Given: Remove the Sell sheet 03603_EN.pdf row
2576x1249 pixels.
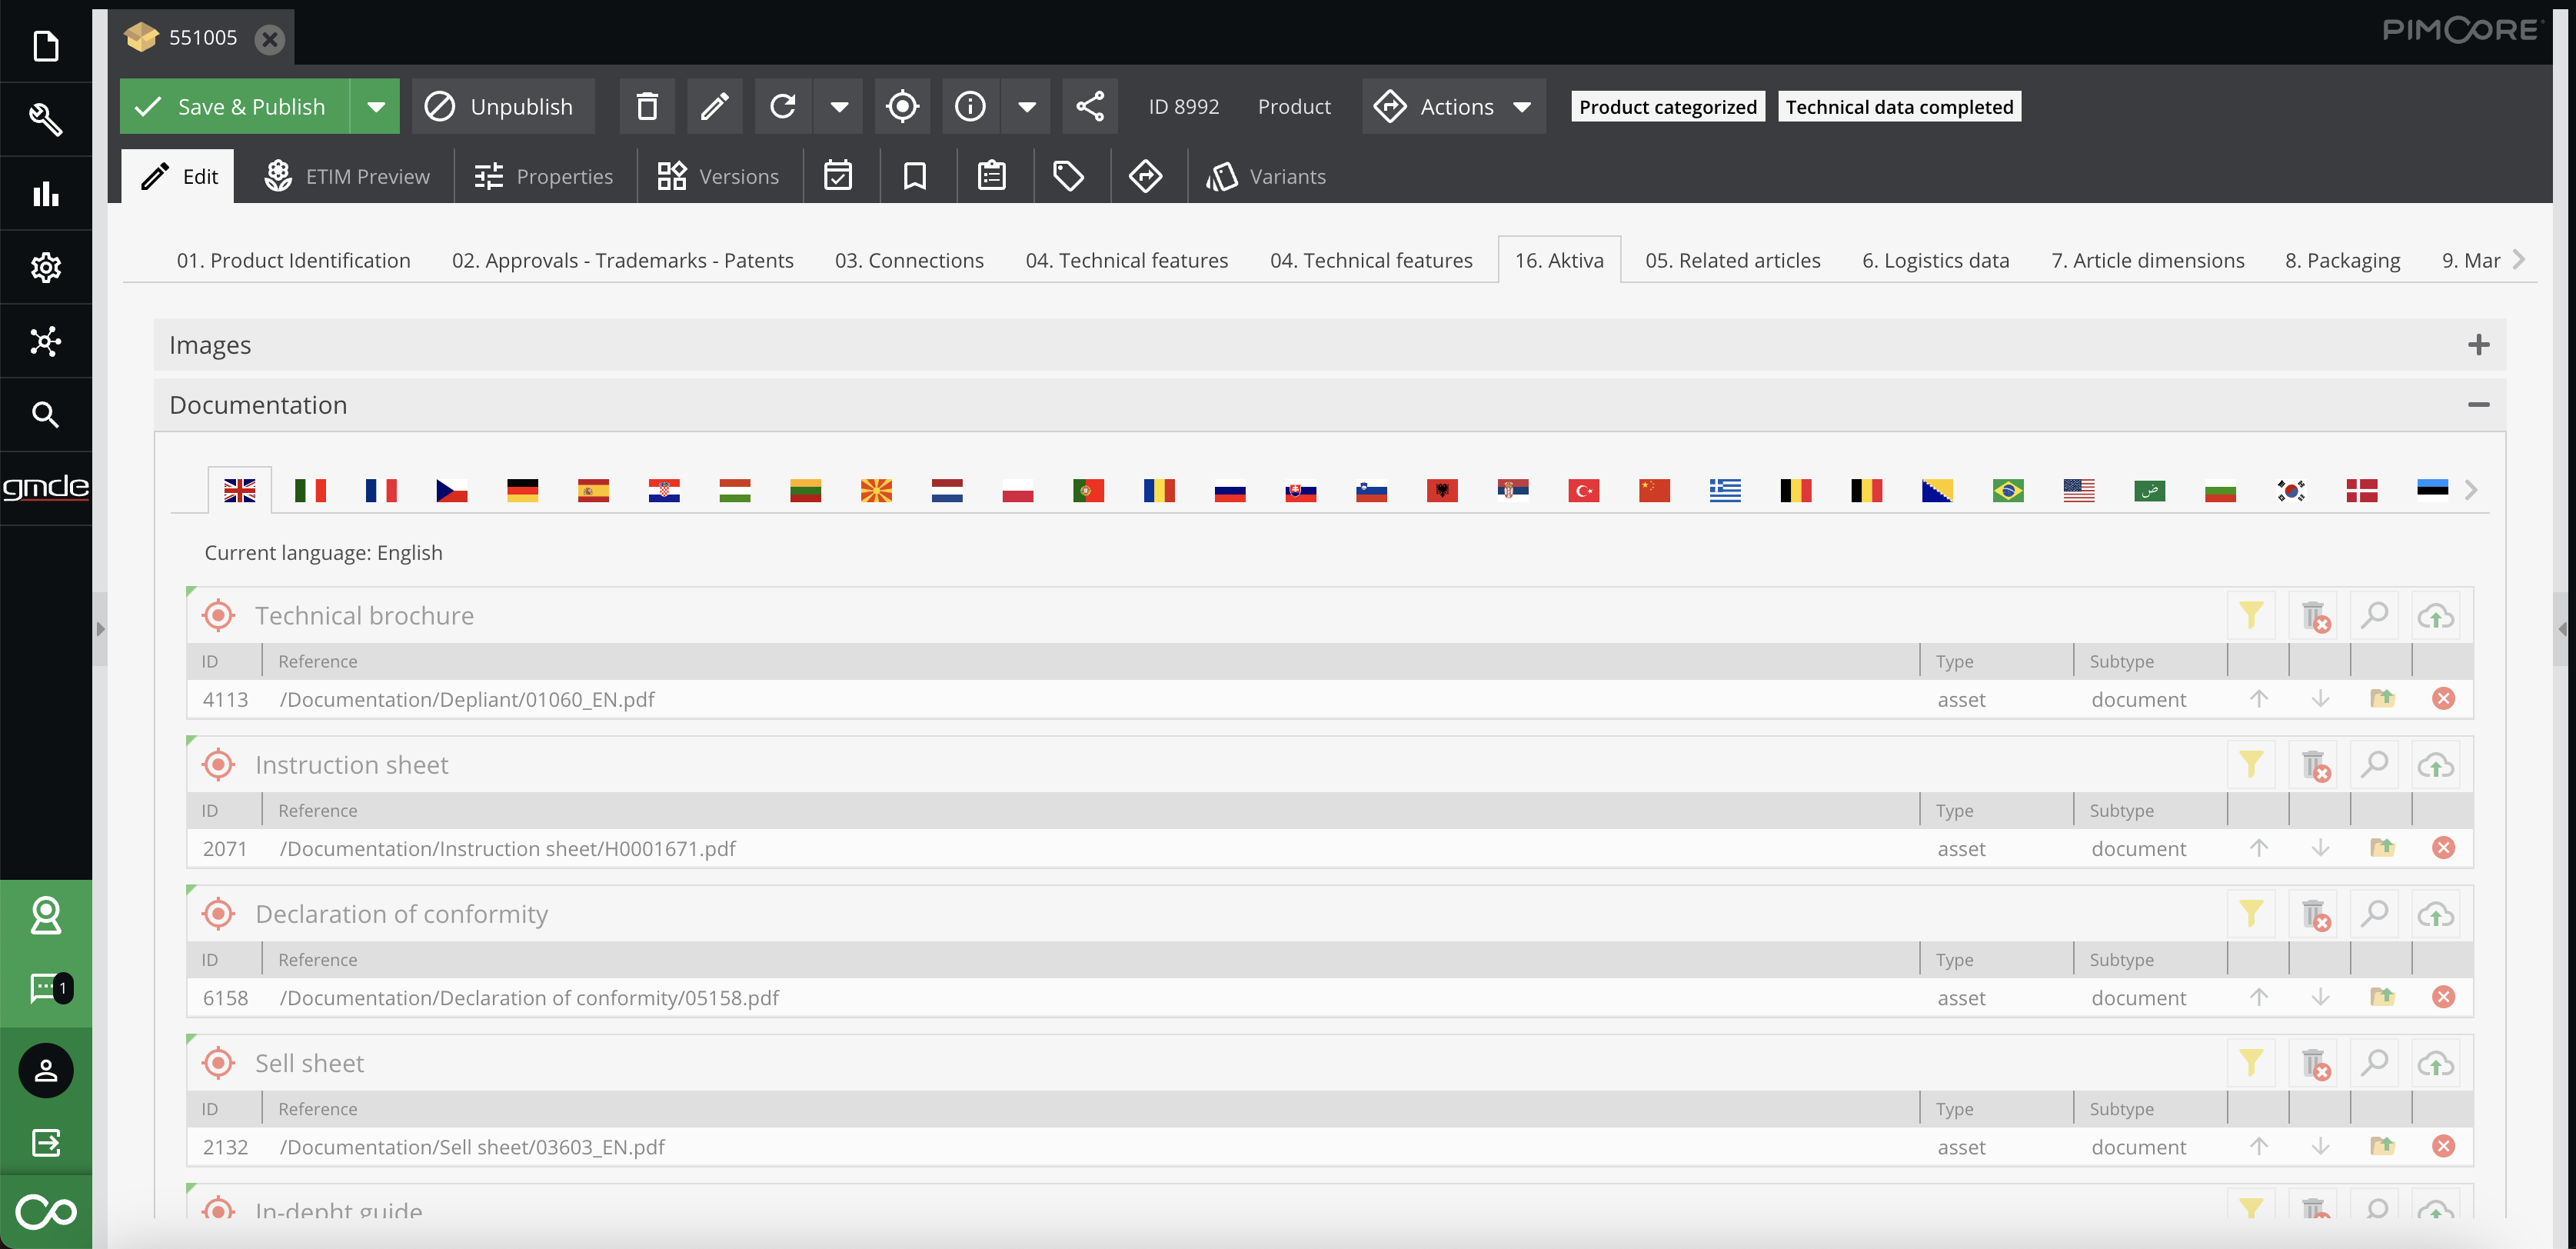Looking at the screenshot, I should click(2443, 1146).
